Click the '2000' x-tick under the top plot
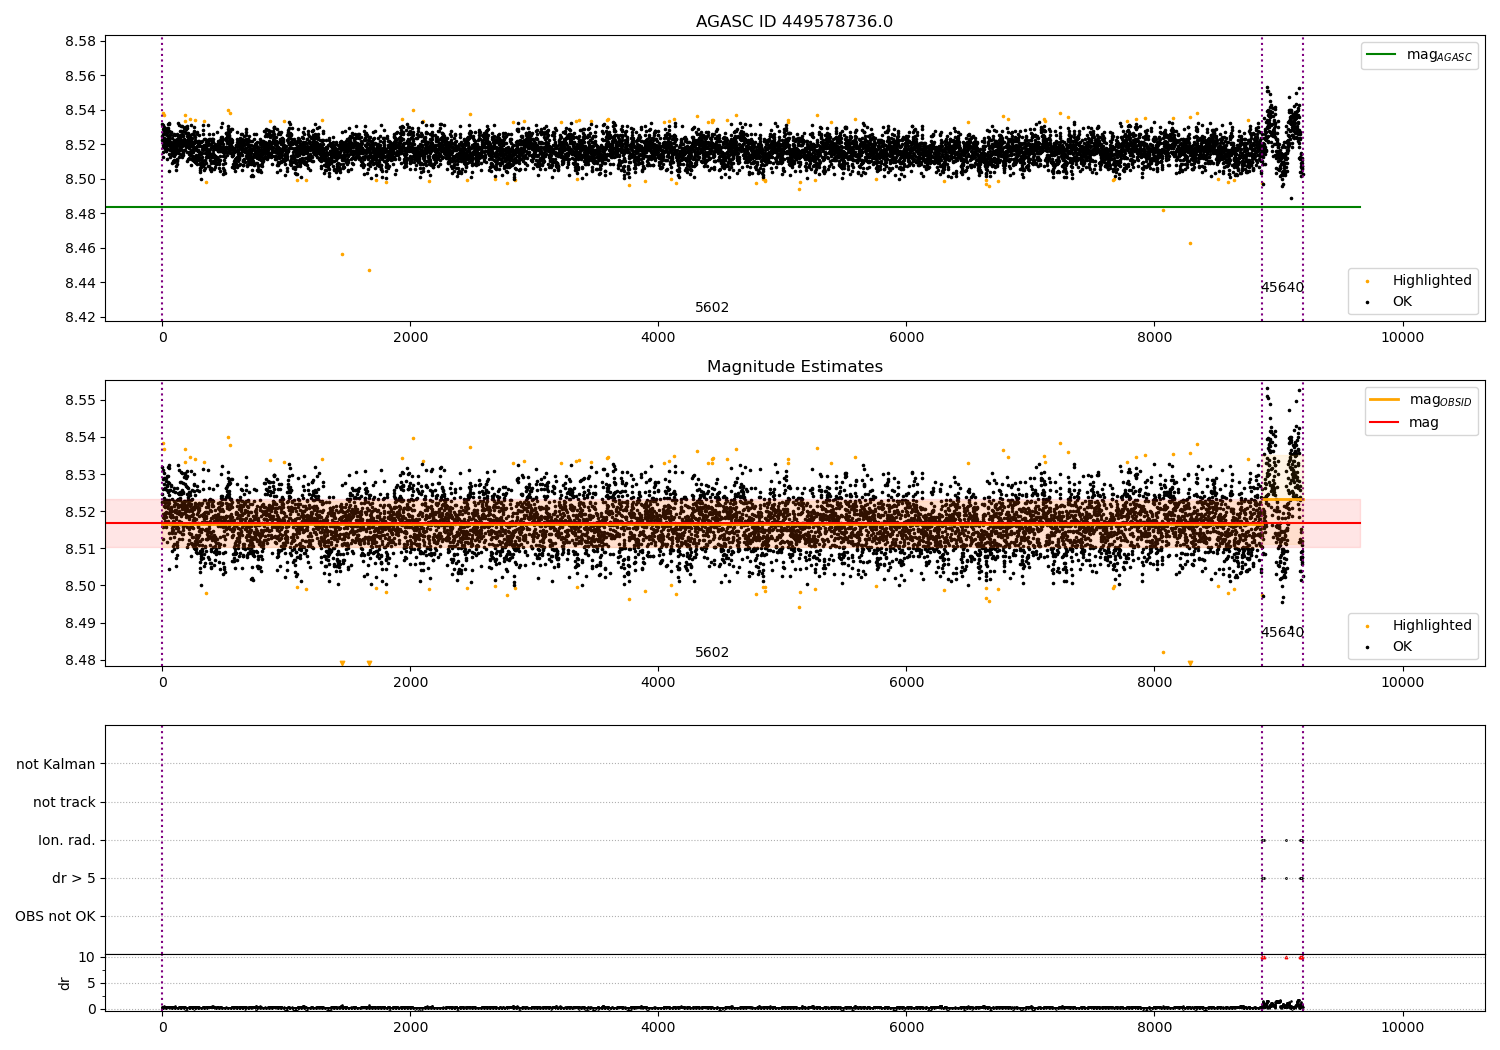Image resolution: width=1500 pixels, height=1050 pixels. [x=410, y=338]
